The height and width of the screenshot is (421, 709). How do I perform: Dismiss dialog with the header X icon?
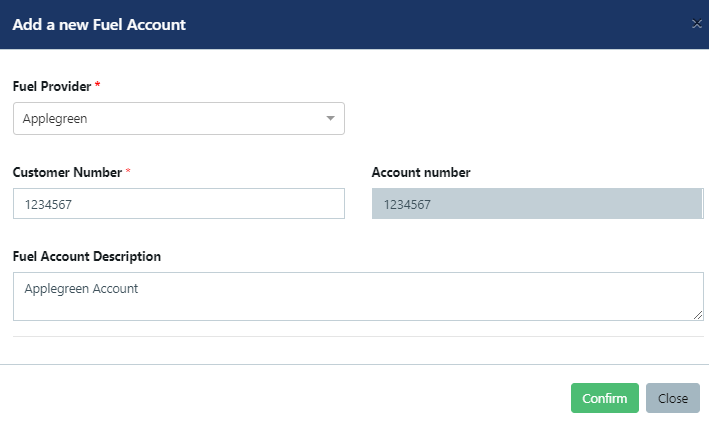[696, 24]
